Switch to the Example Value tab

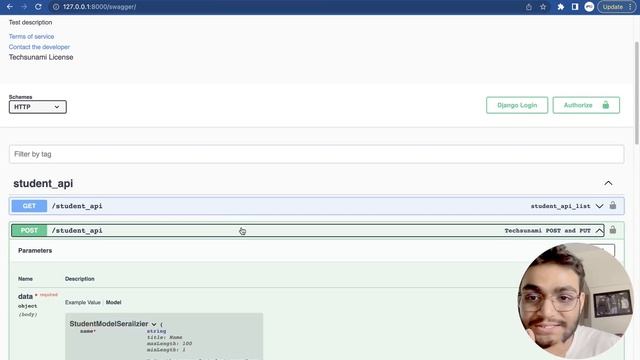[82, 302]
